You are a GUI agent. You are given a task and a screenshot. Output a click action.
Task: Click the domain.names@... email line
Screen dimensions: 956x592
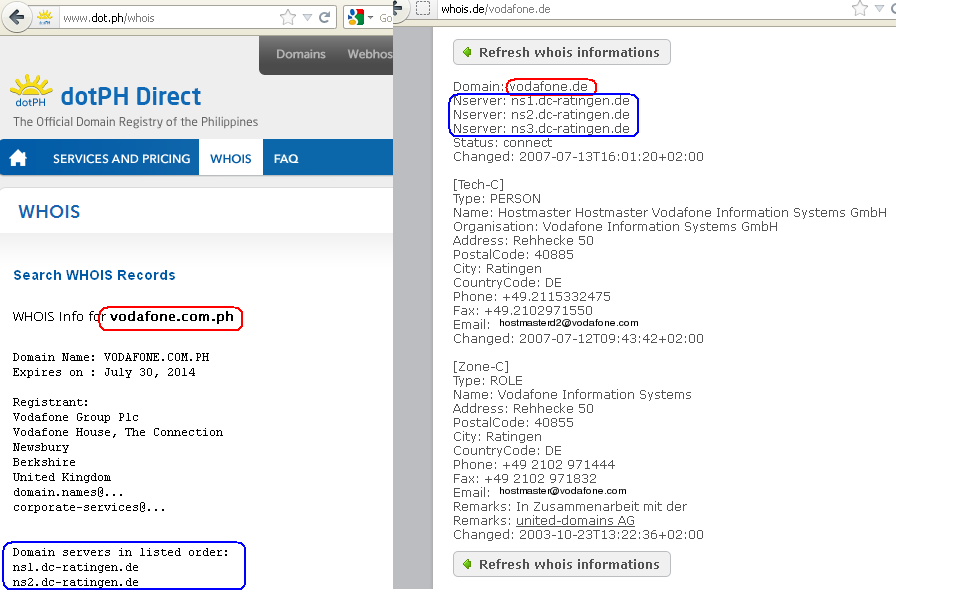coord(68,492)
